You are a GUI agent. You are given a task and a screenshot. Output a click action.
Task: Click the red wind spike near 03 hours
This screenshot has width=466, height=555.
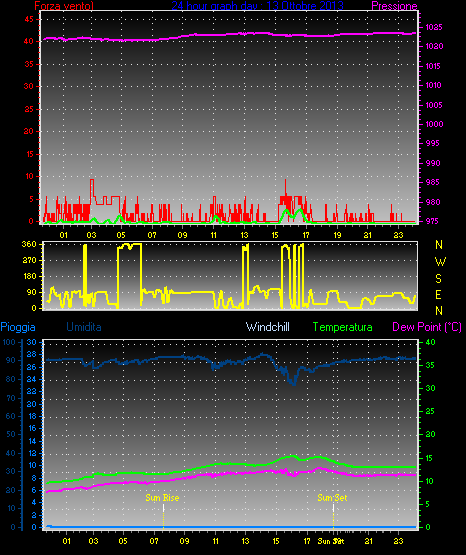click(x=92, y=191)
